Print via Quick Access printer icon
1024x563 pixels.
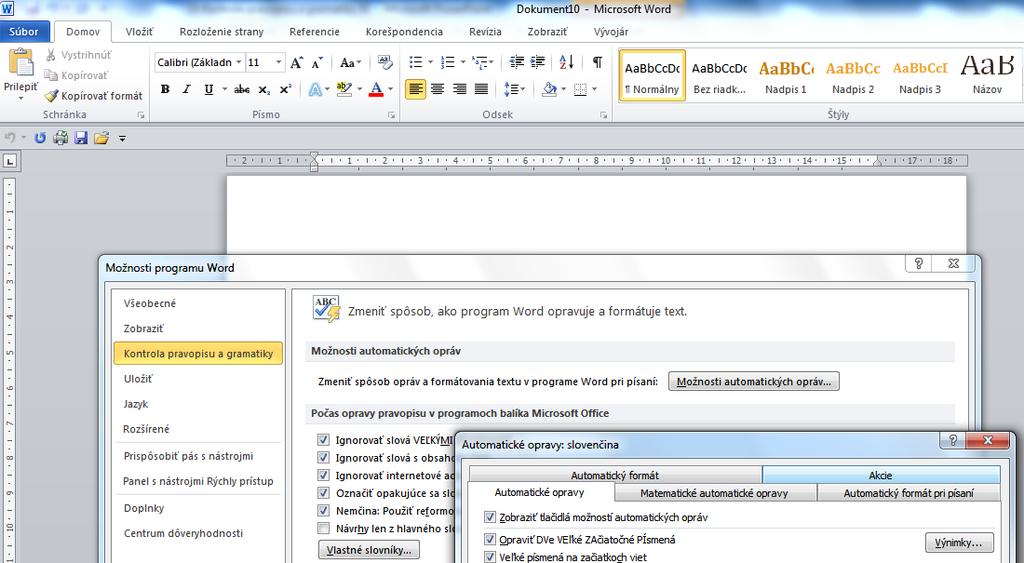[61, 138]
